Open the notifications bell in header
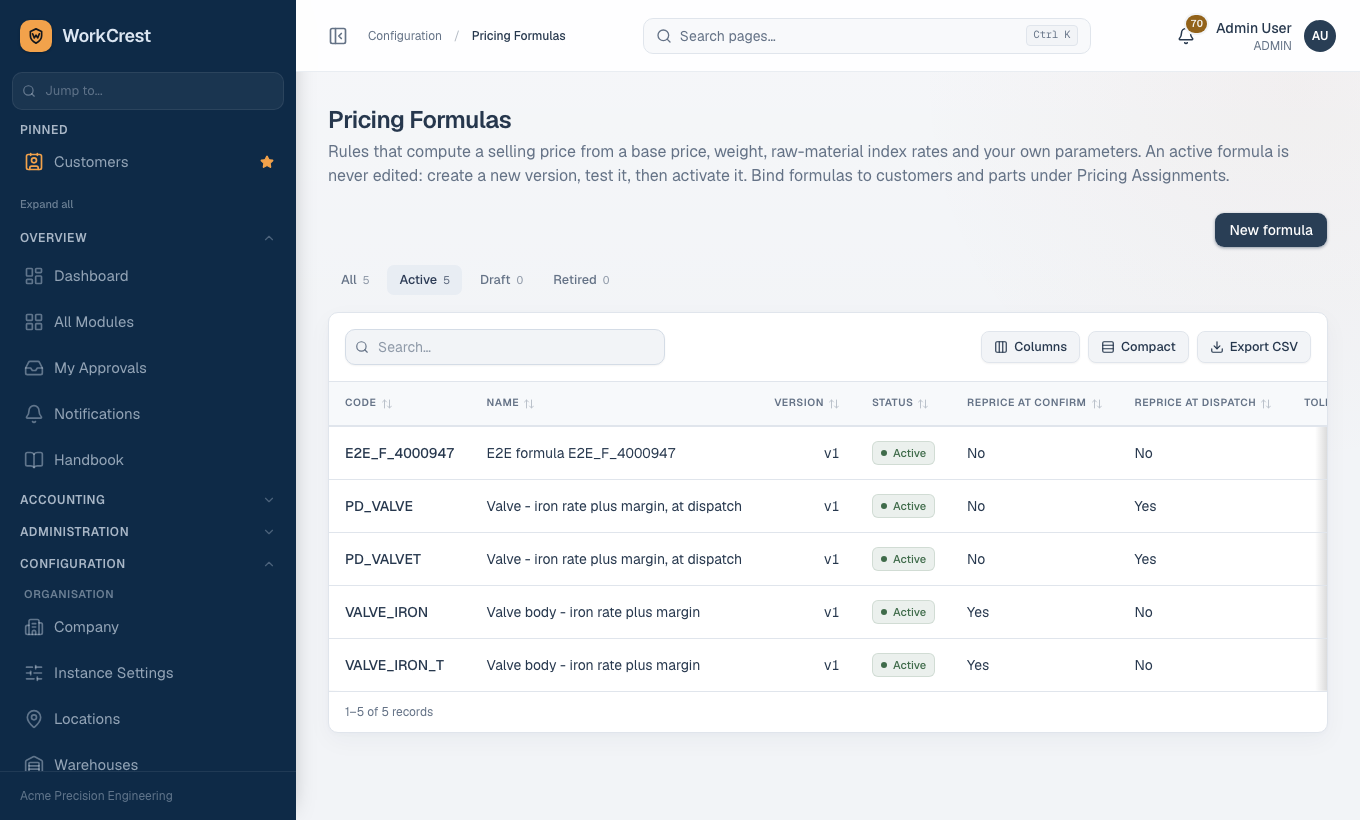1360x820 pixels. pos(1186,36)
